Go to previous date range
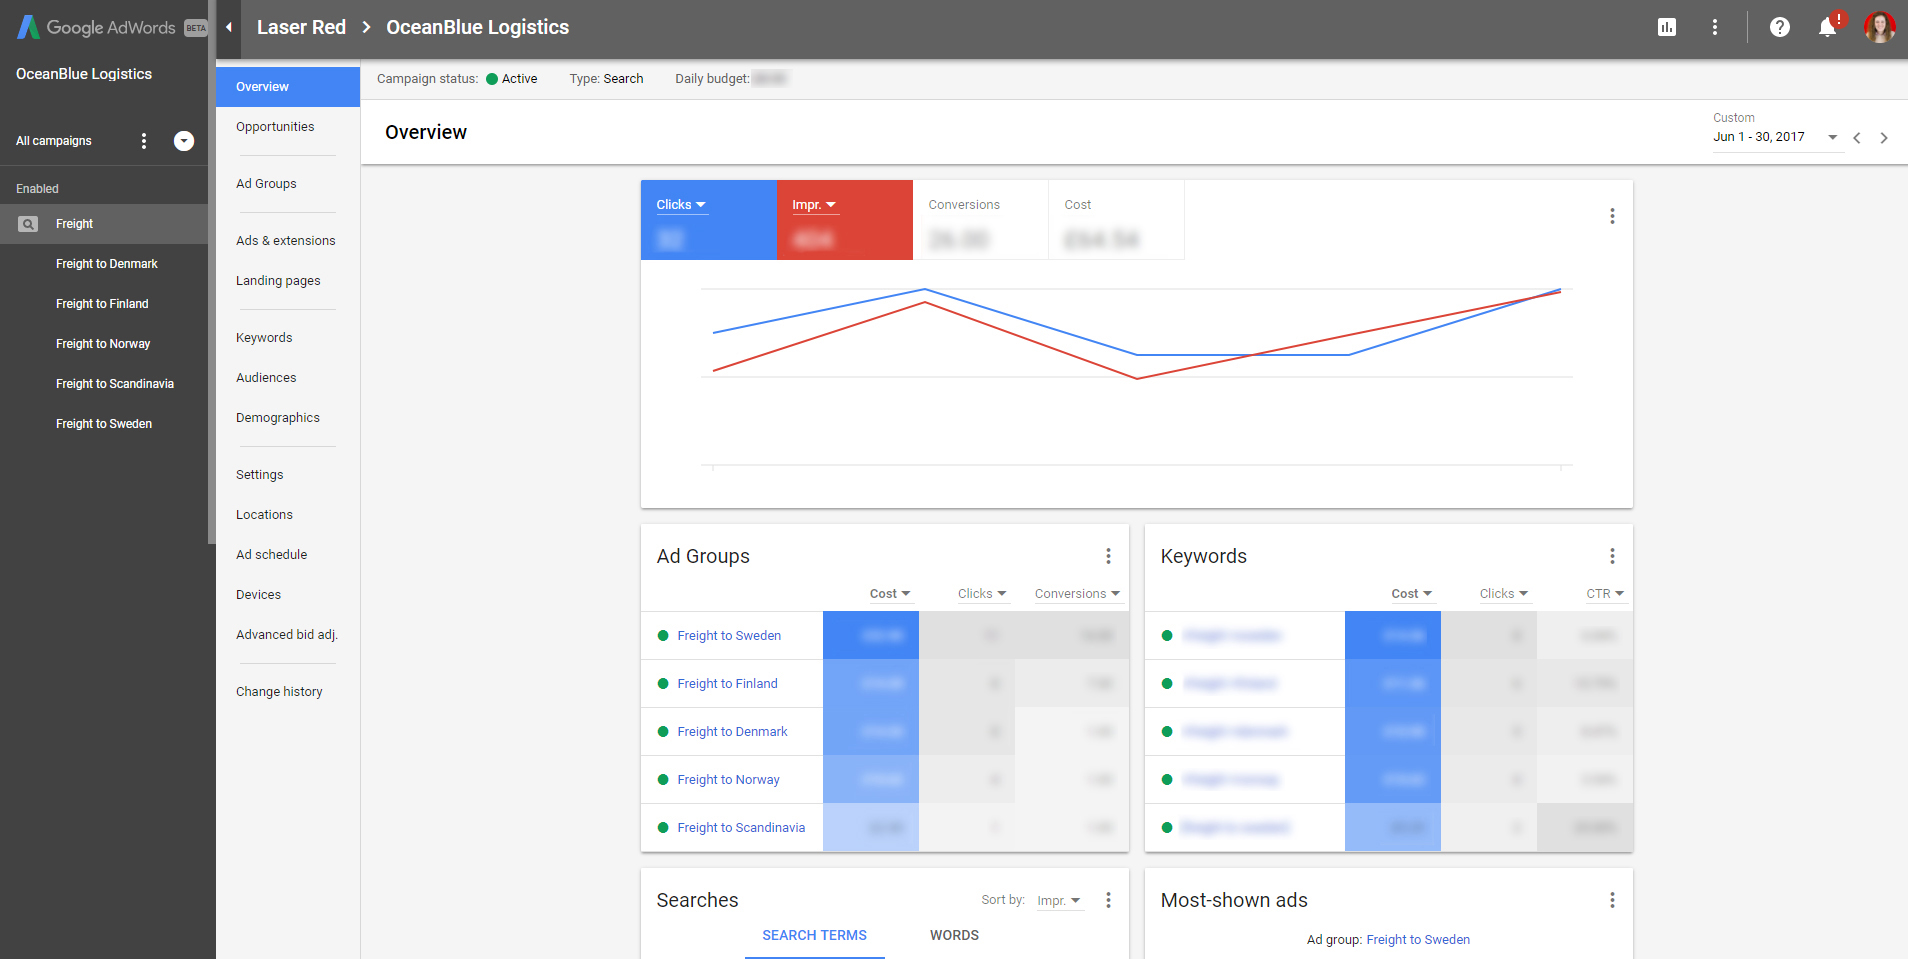The width and height of the screenshot is (1908, 959). tap(1857, 138)
